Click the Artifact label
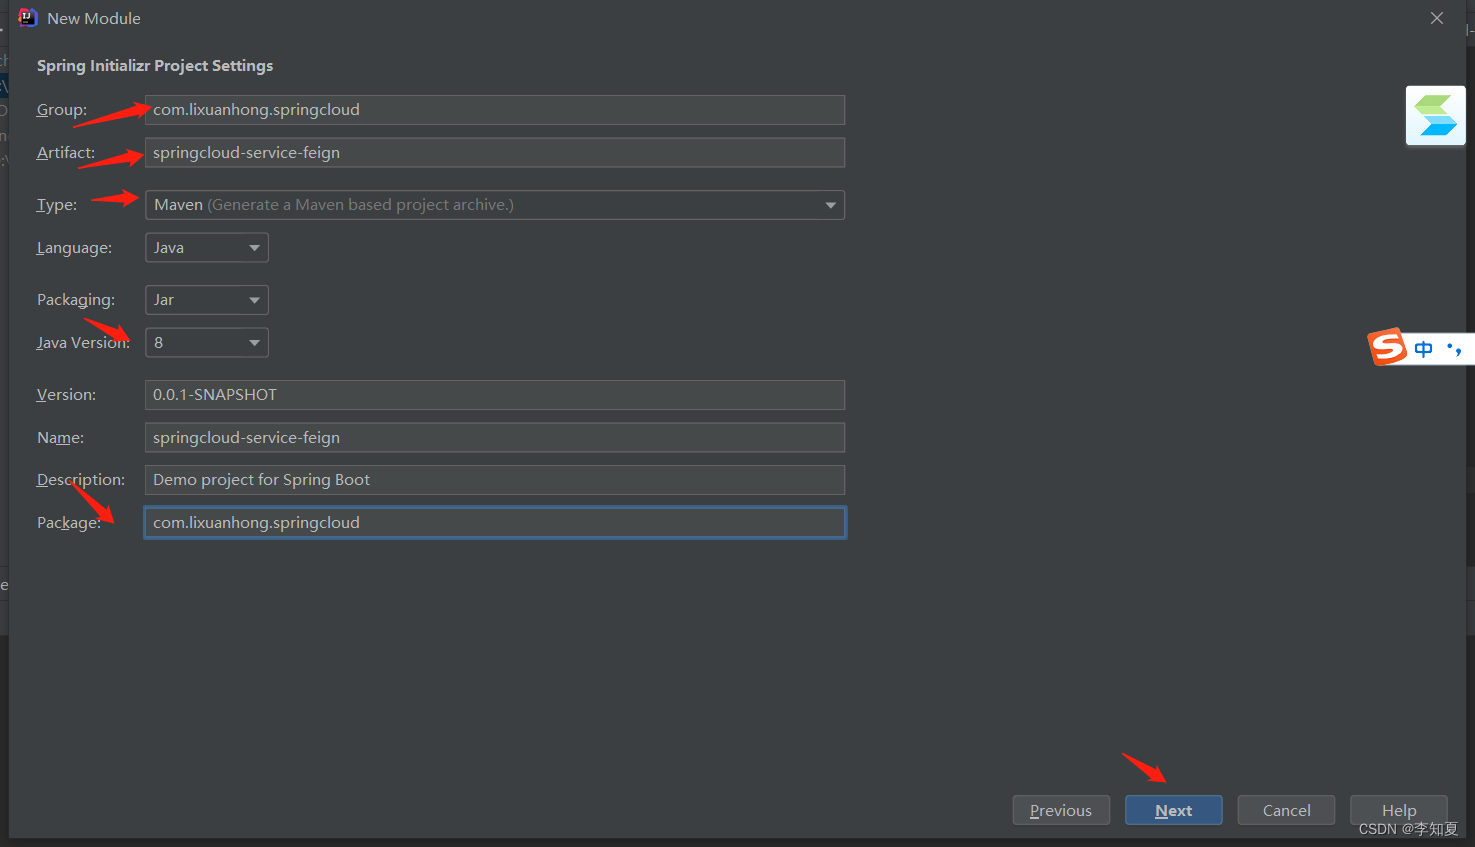Image resolution: width=1475 pixels, height=847 pixels. pyautogui.click(x=66, y=153)
